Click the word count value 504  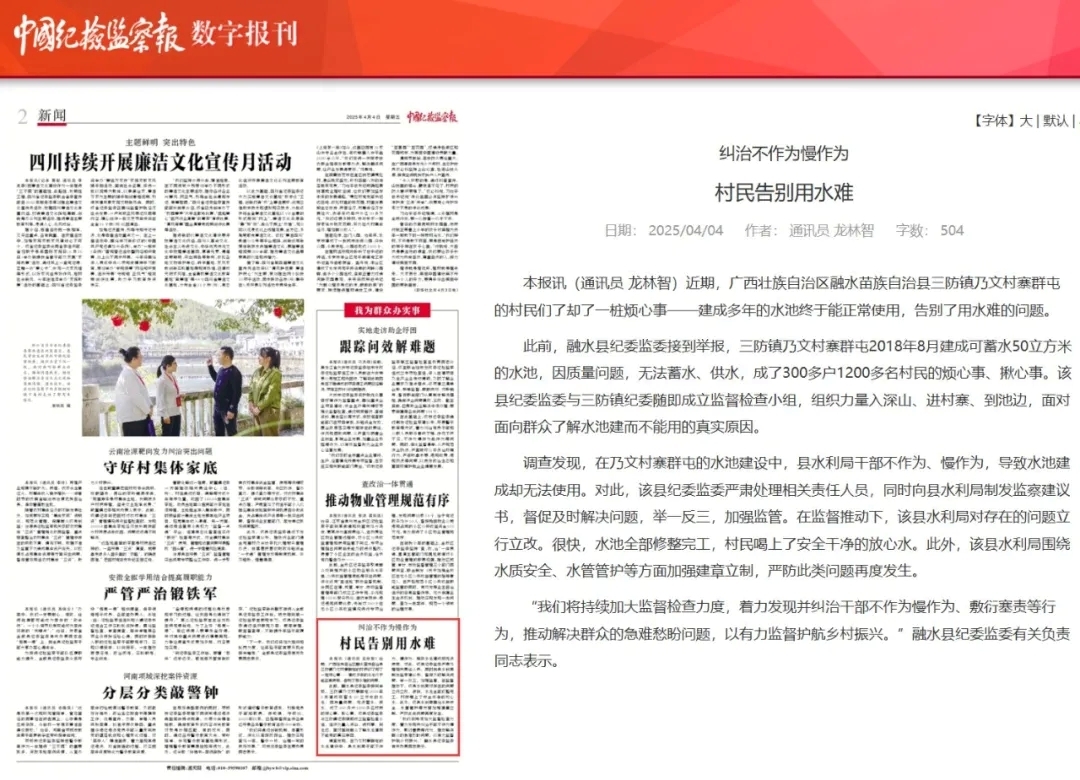click(x=952, y=230)
